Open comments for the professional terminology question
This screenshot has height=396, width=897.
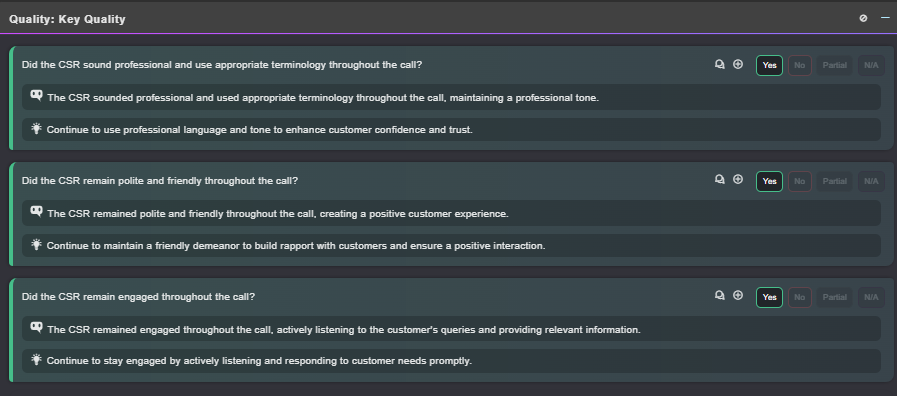pos(720,65)
